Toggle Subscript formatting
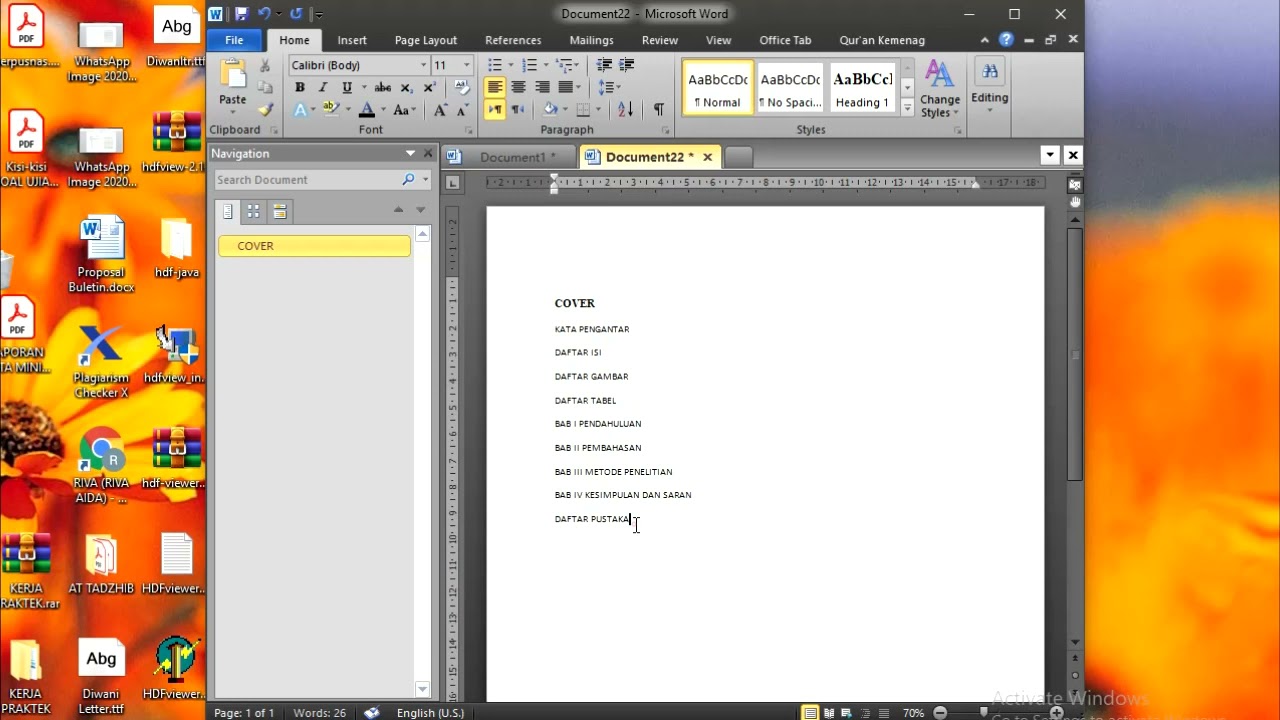 click(x=407, y=88)
